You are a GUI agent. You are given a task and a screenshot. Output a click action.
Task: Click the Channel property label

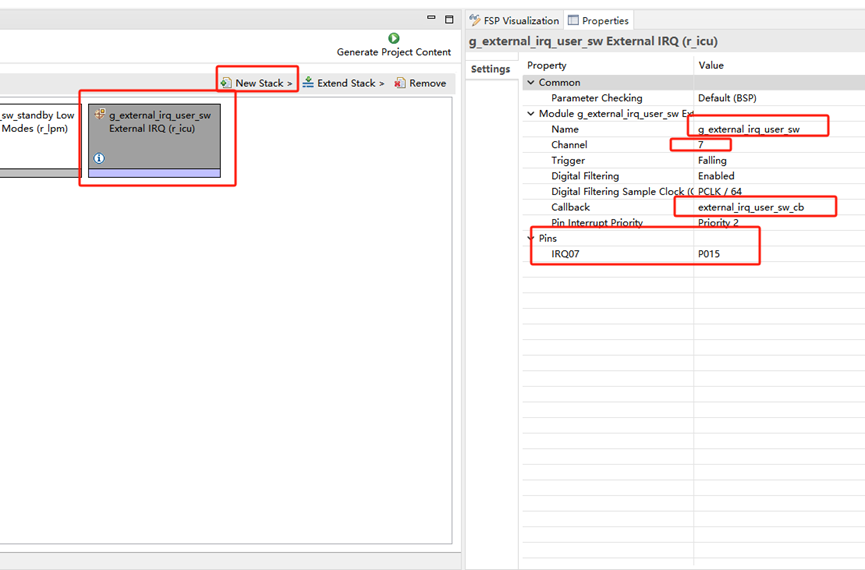(x=569, y=145)
